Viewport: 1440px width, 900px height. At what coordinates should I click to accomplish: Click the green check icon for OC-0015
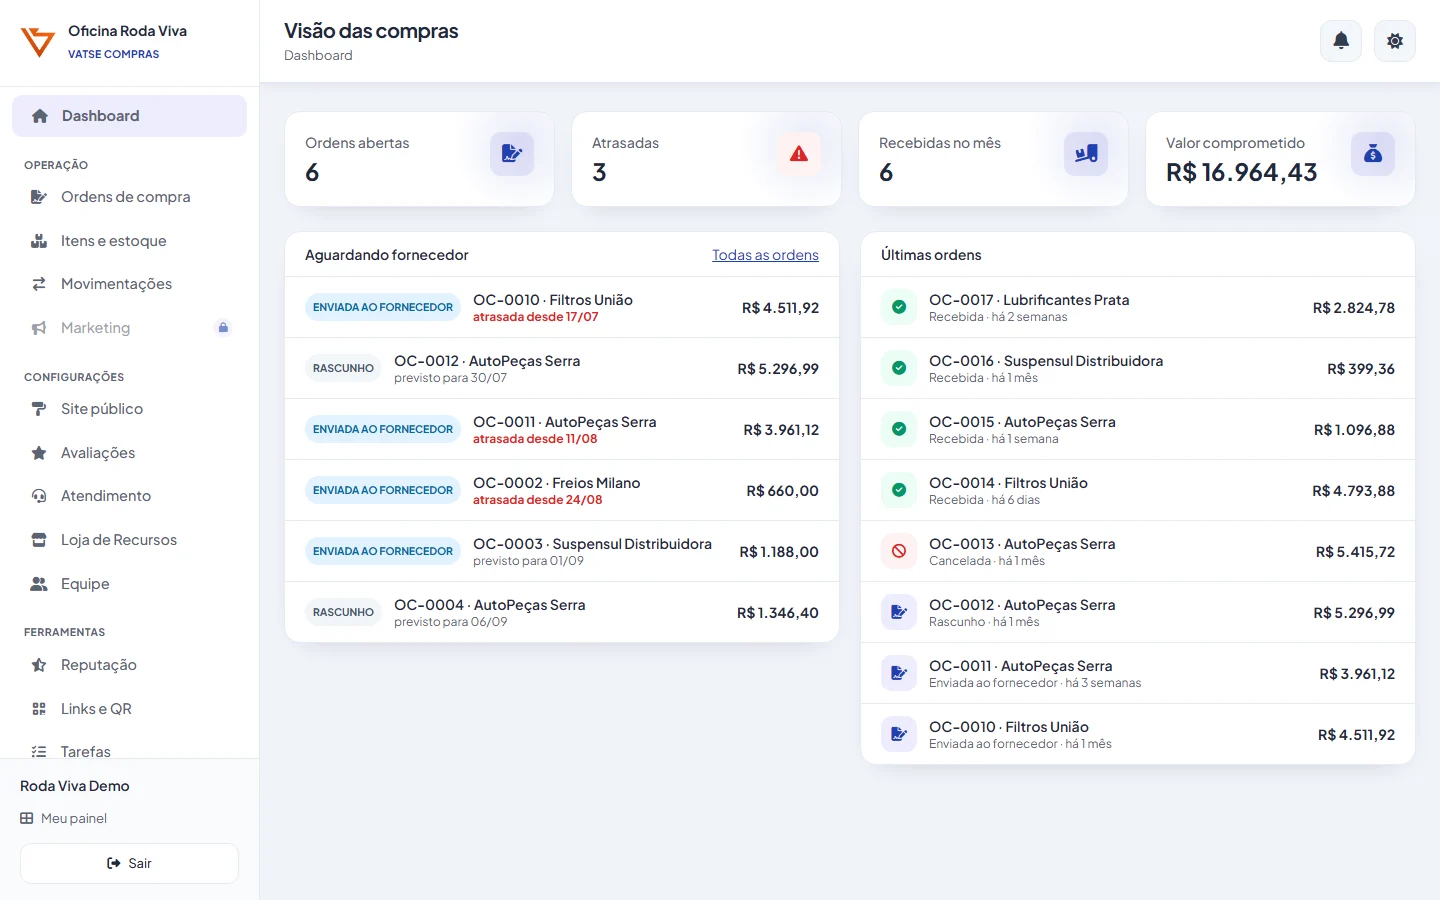(x=899, y=429)
